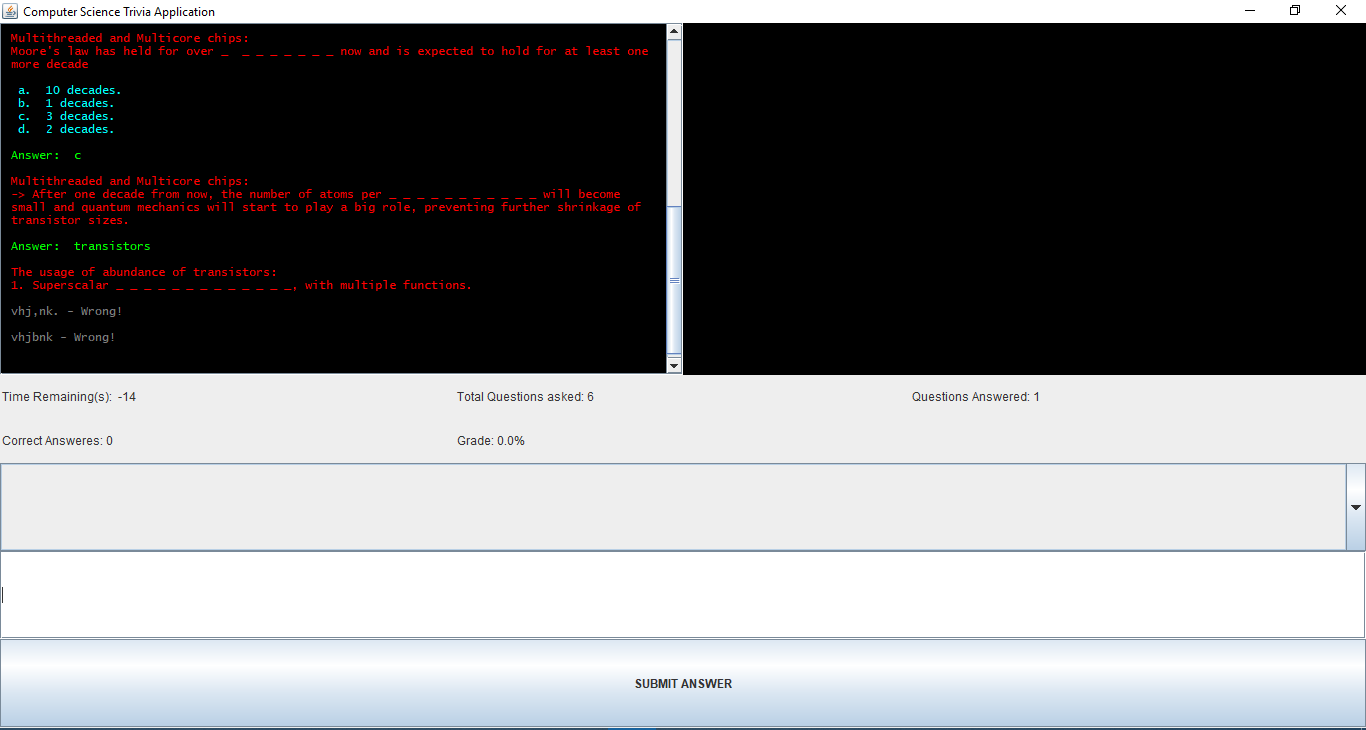1366x730 pixels.
Task: Click the scrollbar up arrow on console panel
Action: point(675,30)
